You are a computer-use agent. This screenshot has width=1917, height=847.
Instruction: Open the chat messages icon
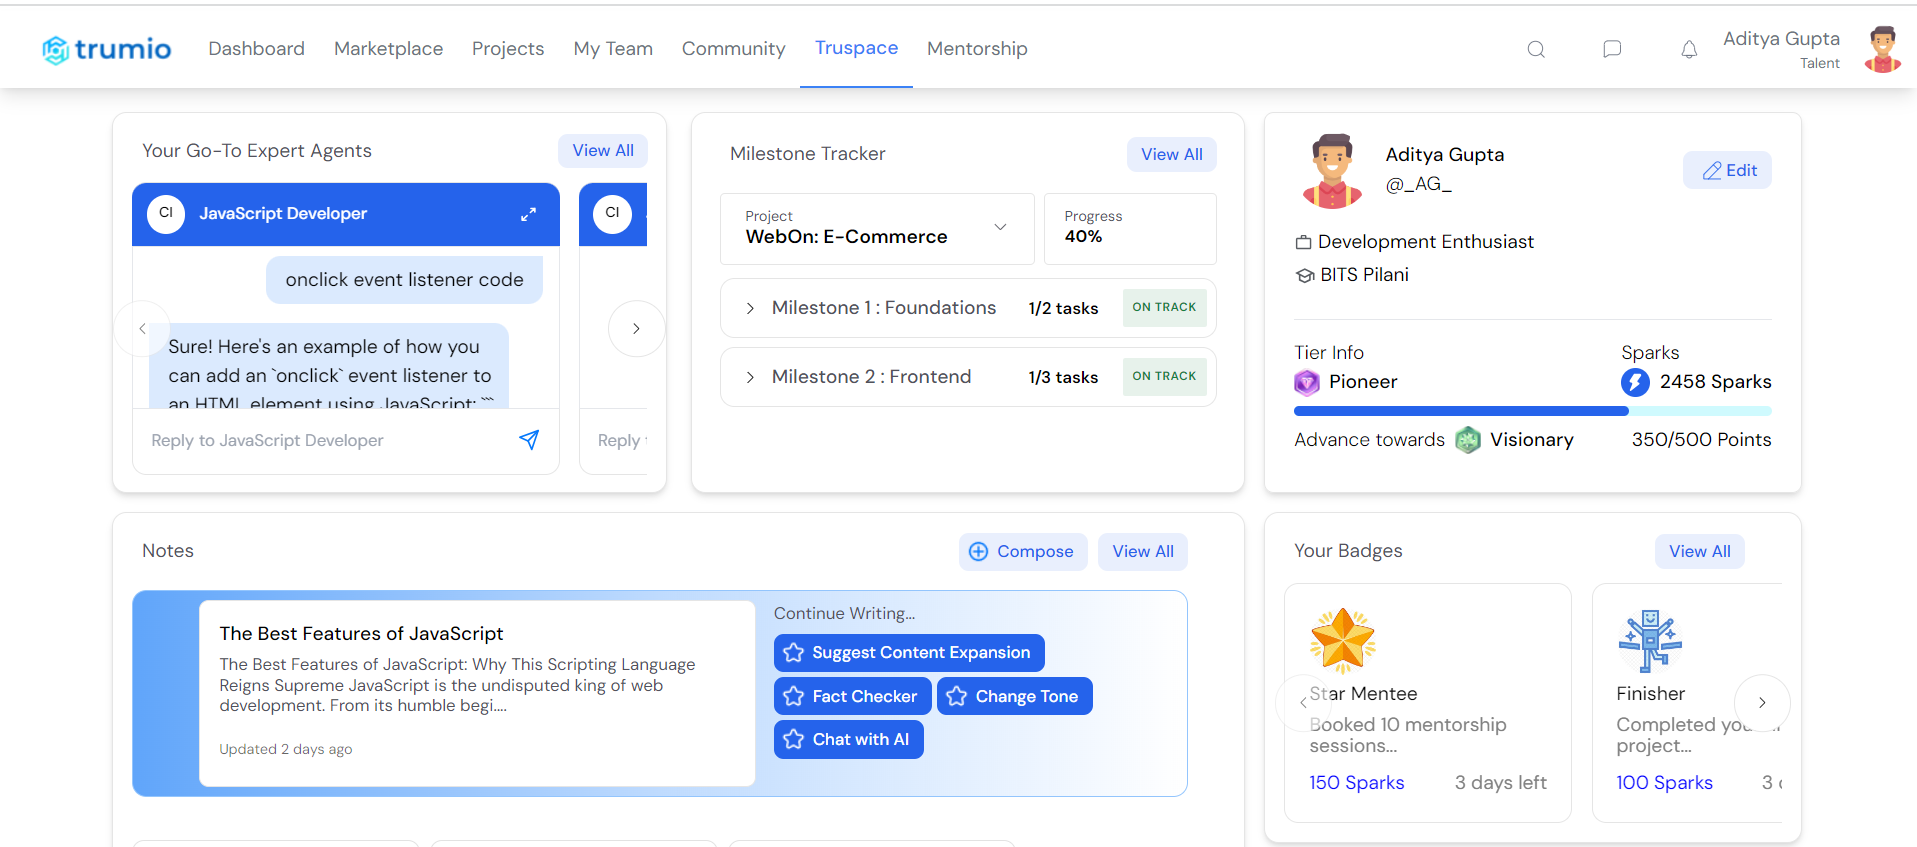(x=1612, y=49)
